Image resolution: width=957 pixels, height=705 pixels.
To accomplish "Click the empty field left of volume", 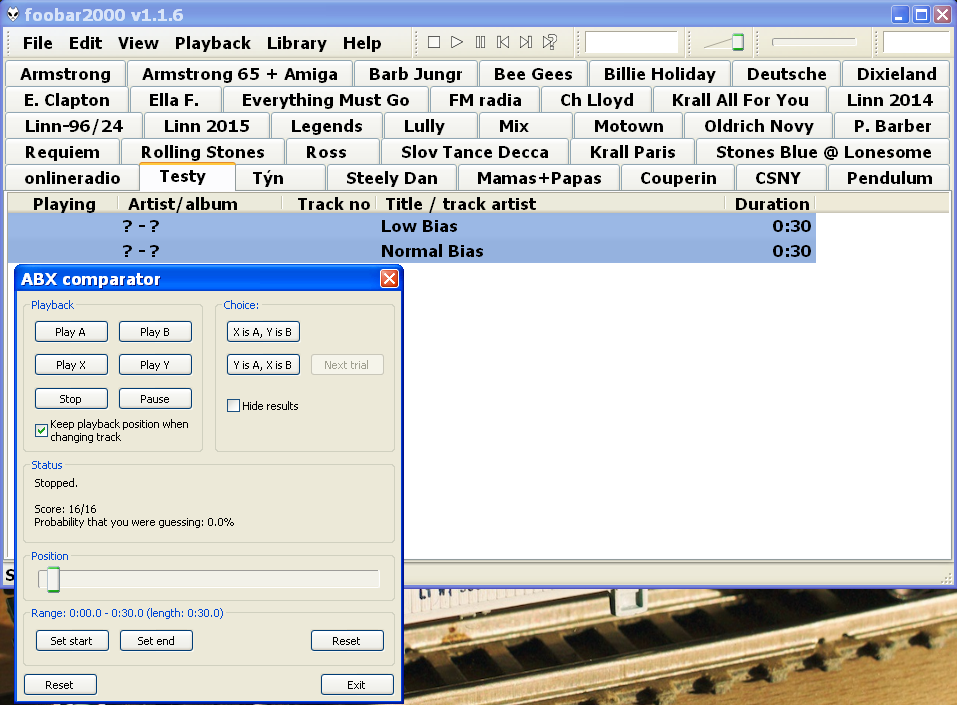I will tap(631, 42).
